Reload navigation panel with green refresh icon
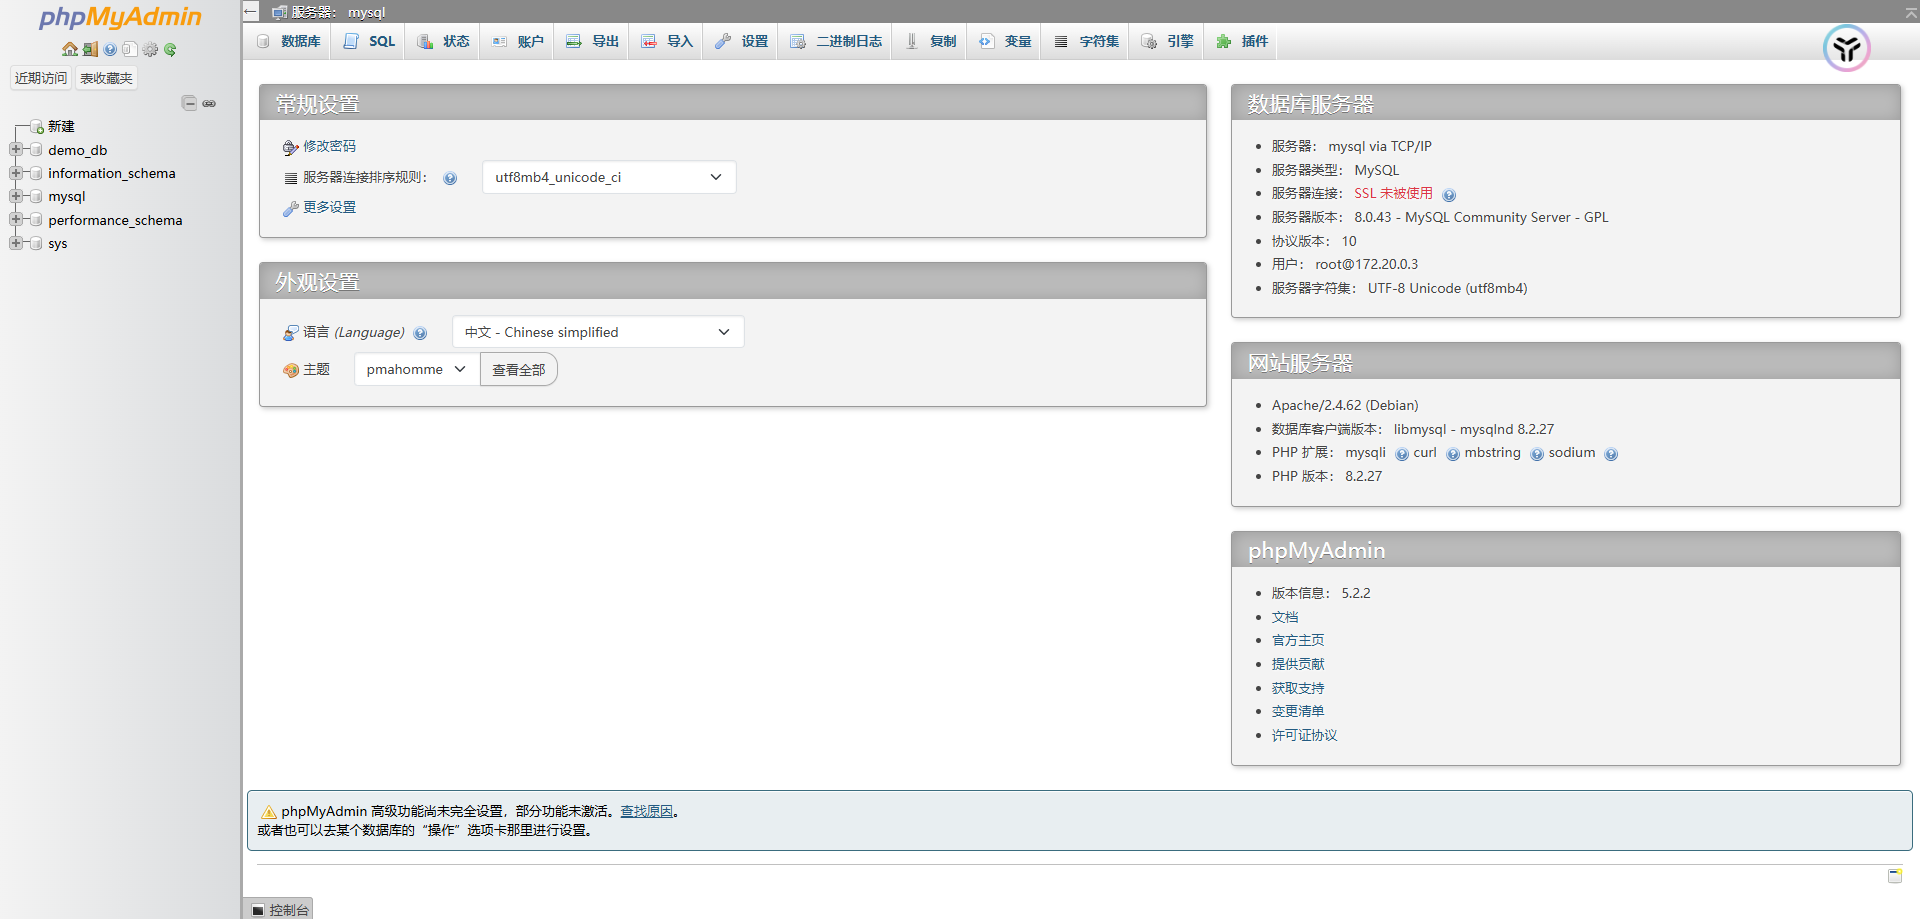Screen dimensions: 1920x919 (170, 49)
